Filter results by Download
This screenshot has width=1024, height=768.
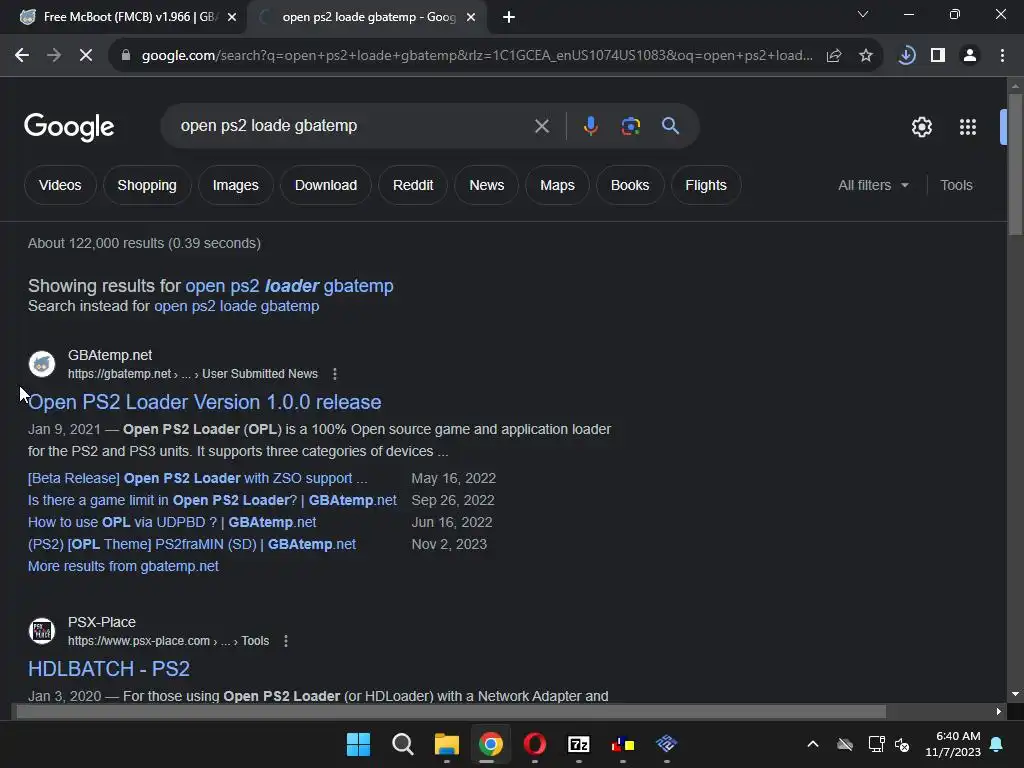click(x=326, y=185)
